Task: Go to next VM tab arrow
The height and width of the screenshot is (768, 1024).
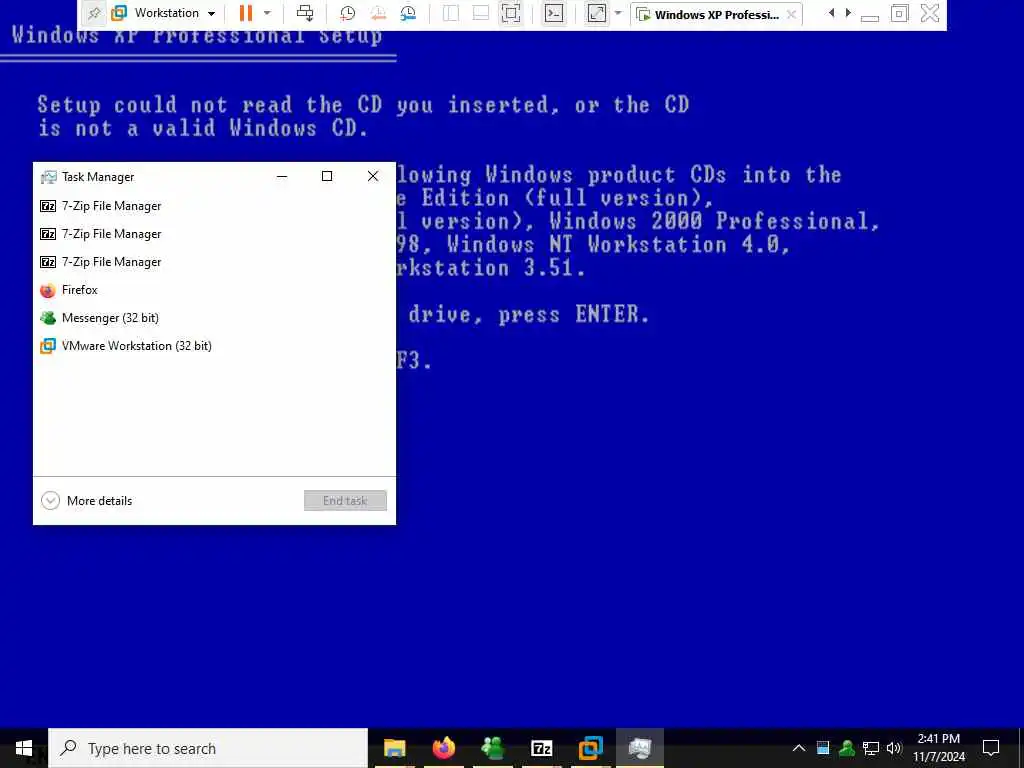Action: (848, 13)
